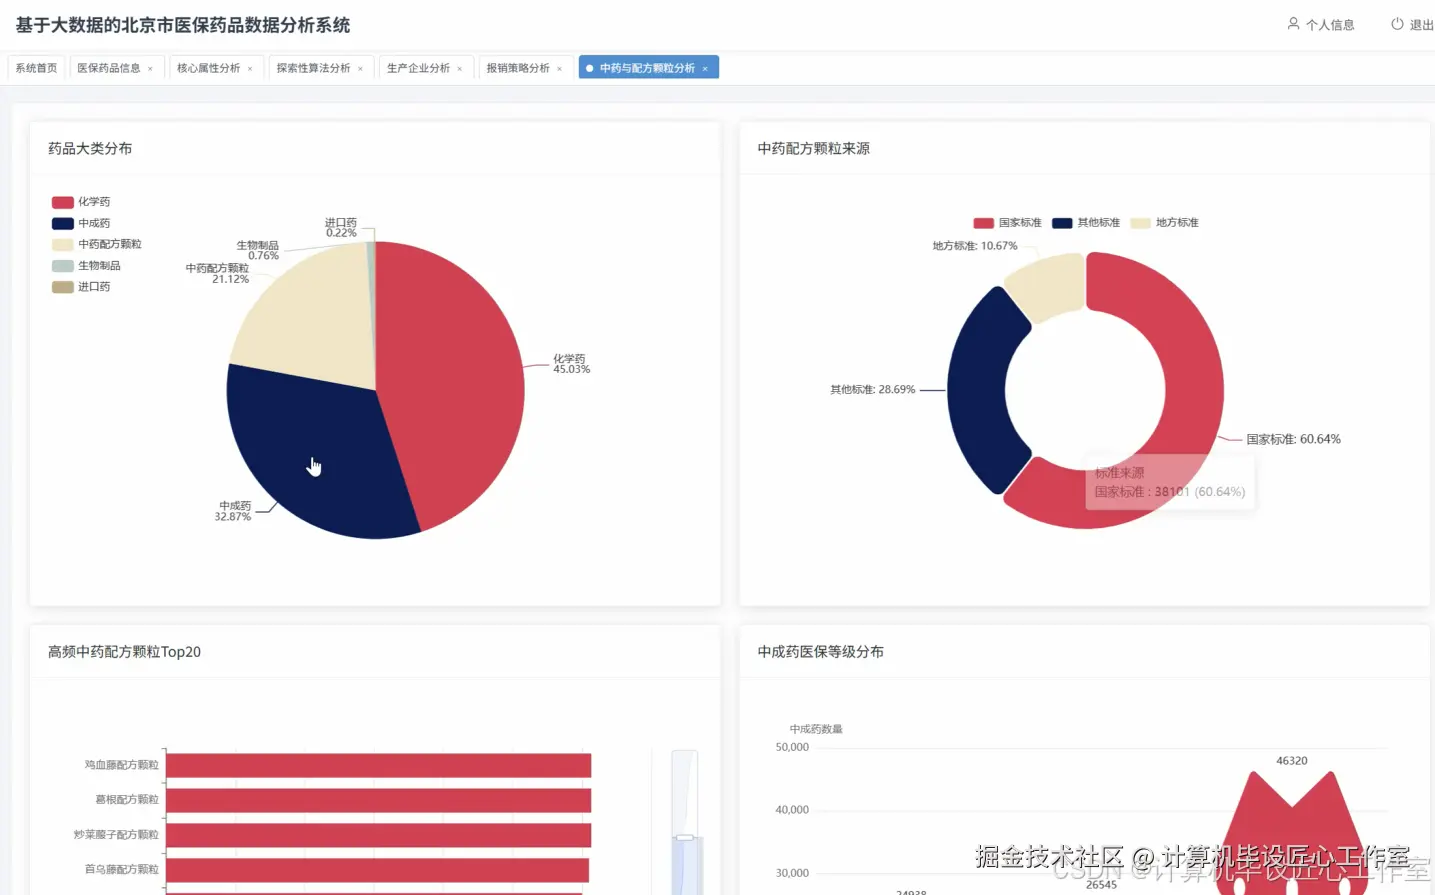Toggle 生物制品 legend entry
The width and height of the screenshot is (1435, 895).
(x=86, y=265)
